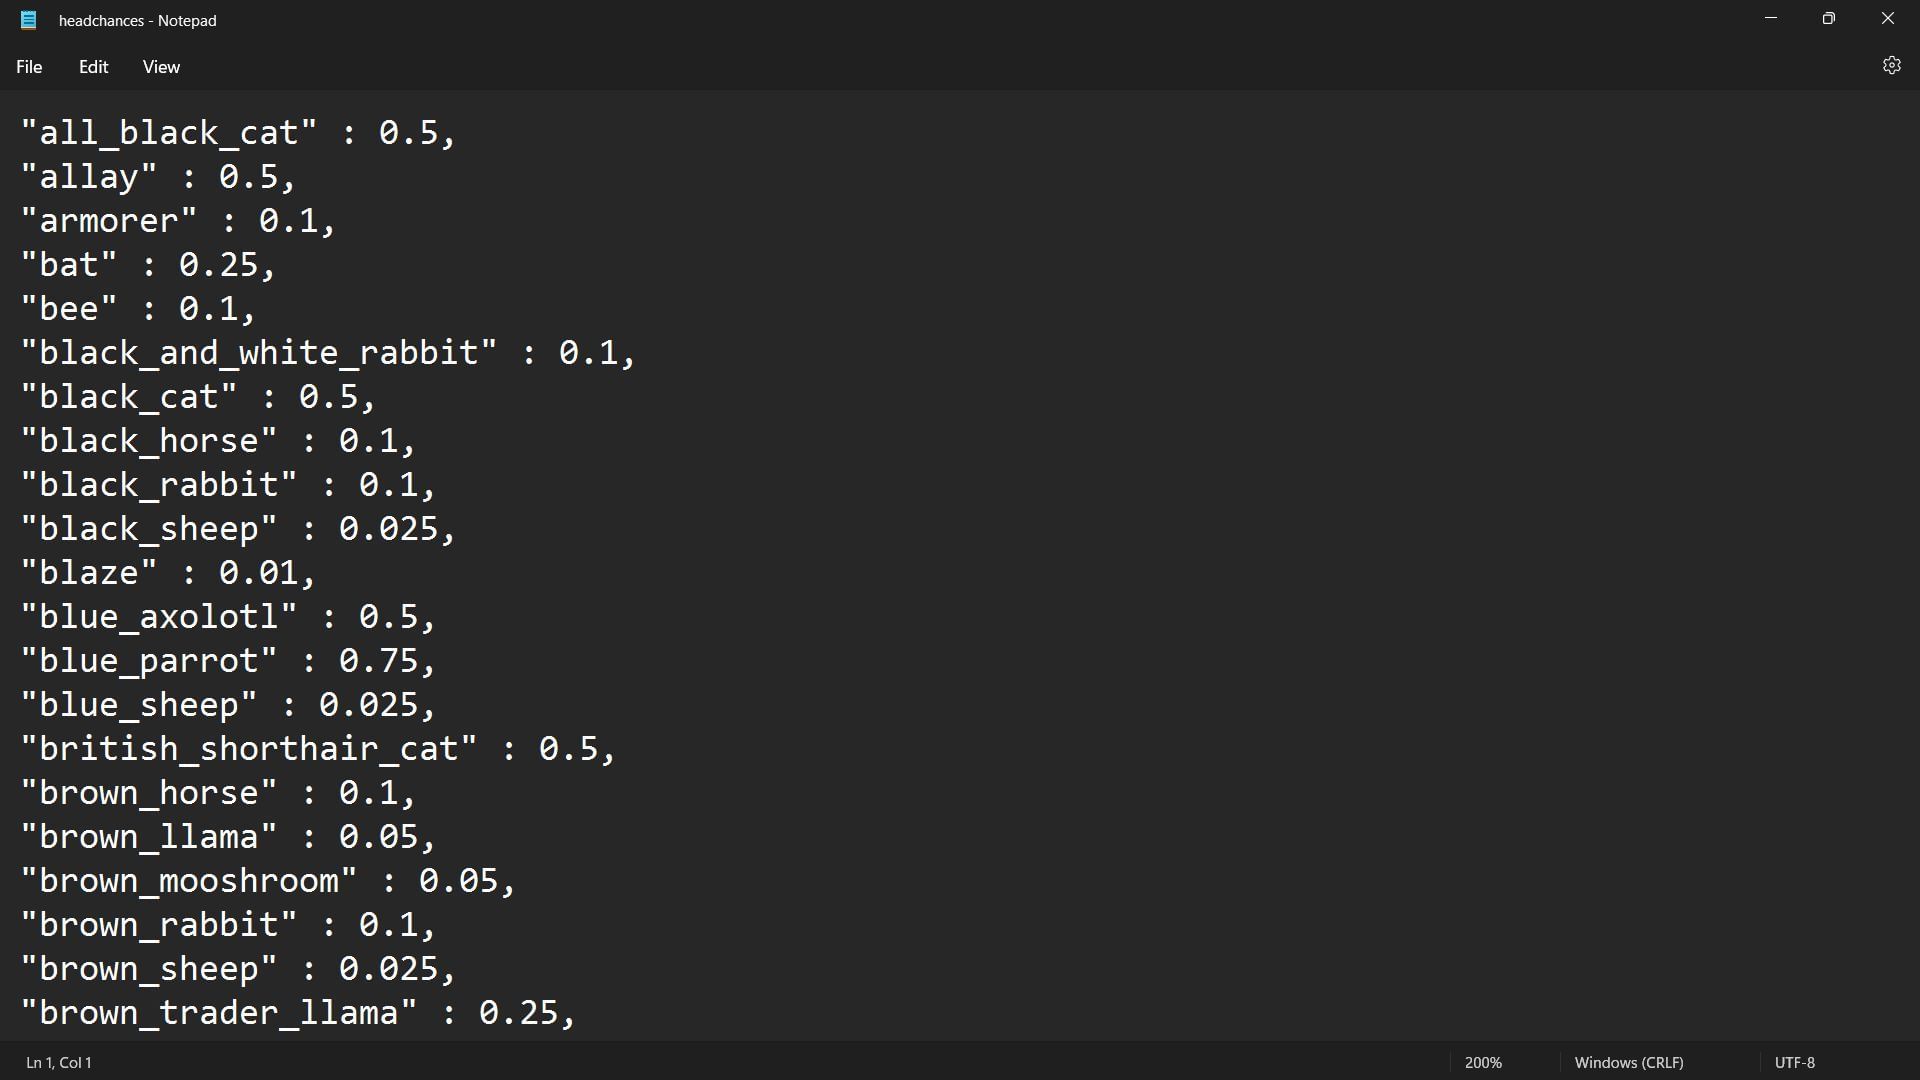Place cursor in the "all_black_cat" line
Viewport: 1920px width, 1080px height.
[168, 133]
